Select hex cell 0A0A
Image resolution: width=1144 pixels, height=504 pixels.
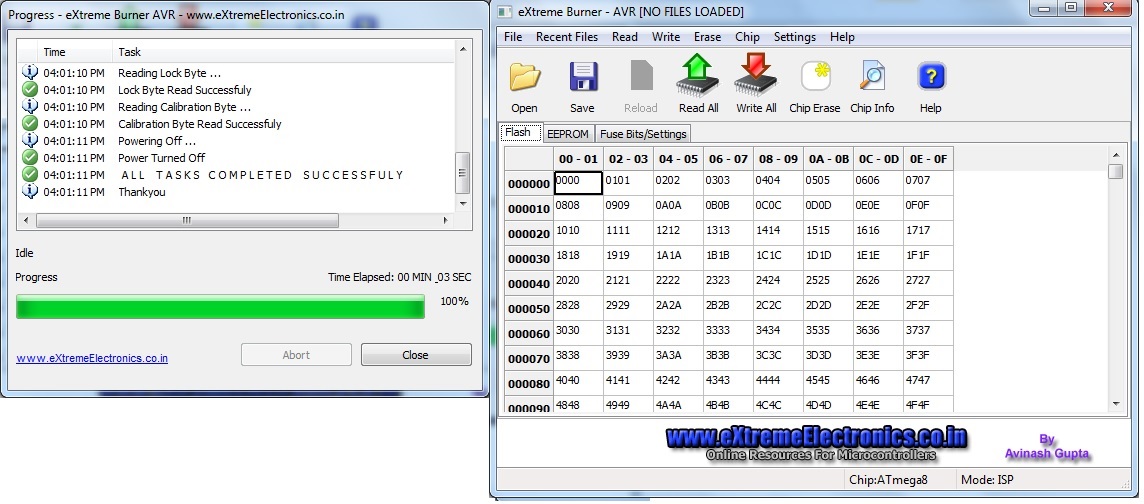click(678, 208)
